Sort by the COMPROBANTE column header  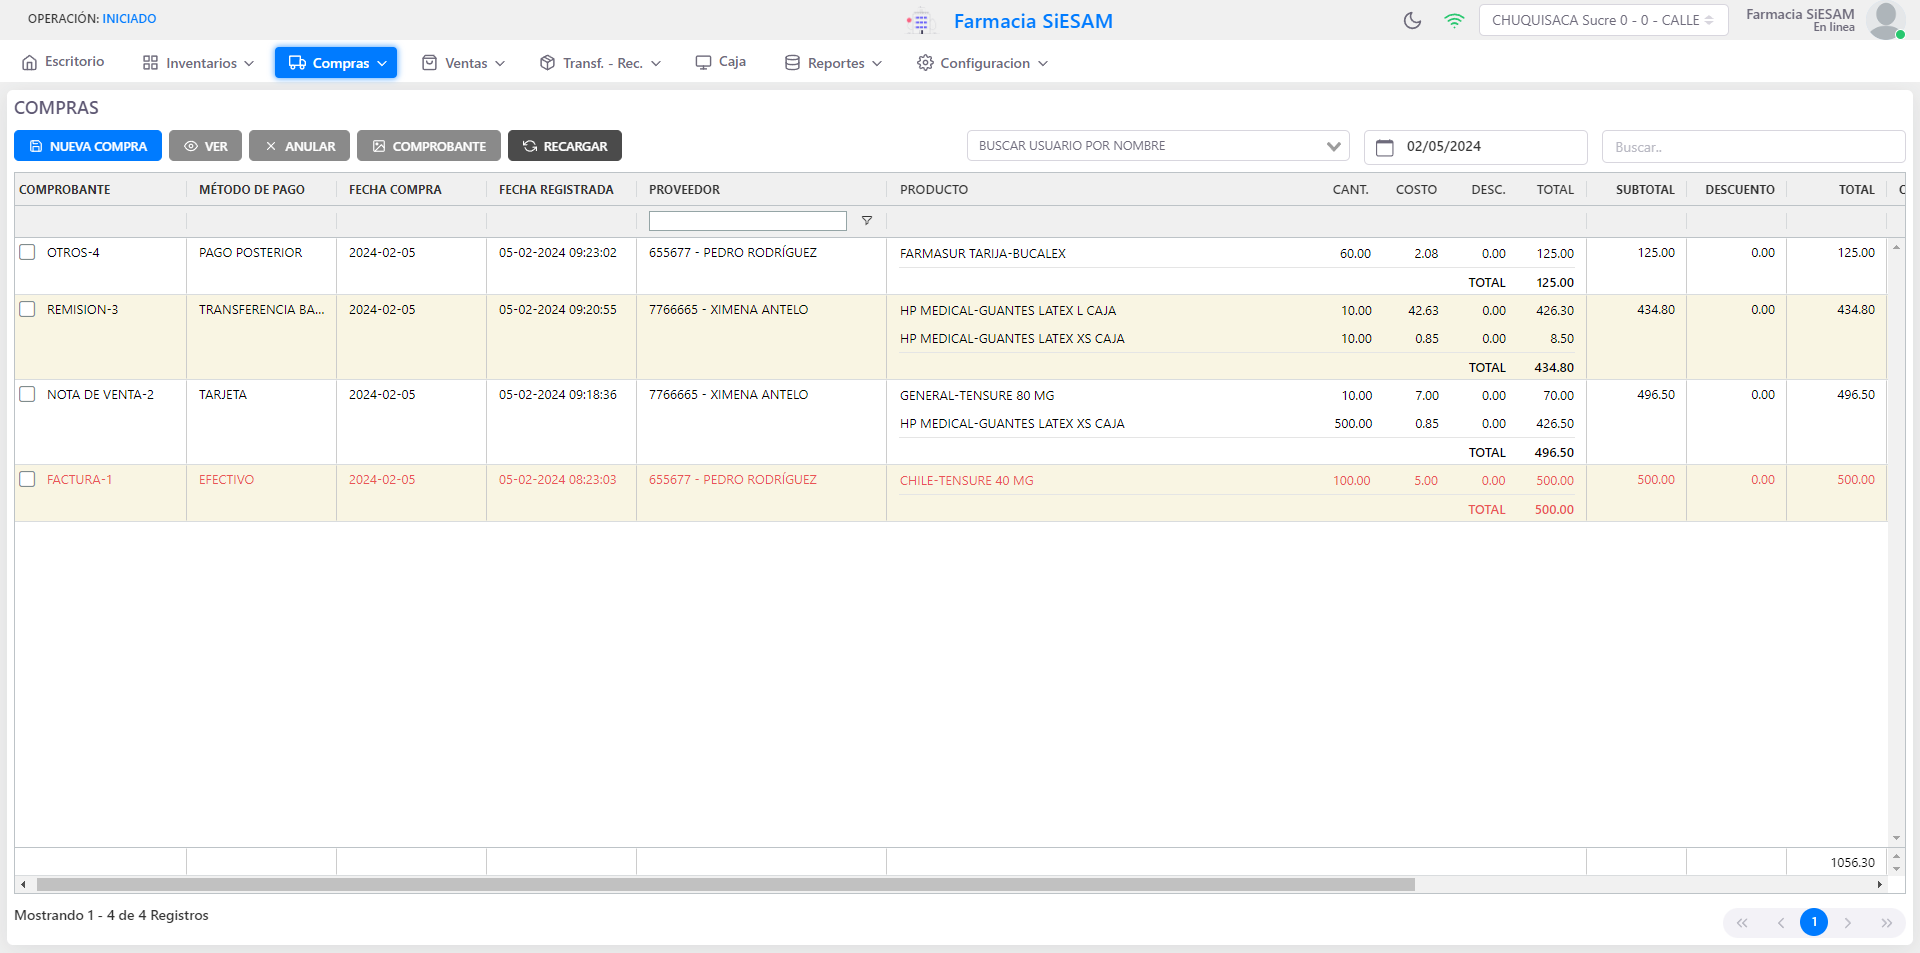point(65,190)
